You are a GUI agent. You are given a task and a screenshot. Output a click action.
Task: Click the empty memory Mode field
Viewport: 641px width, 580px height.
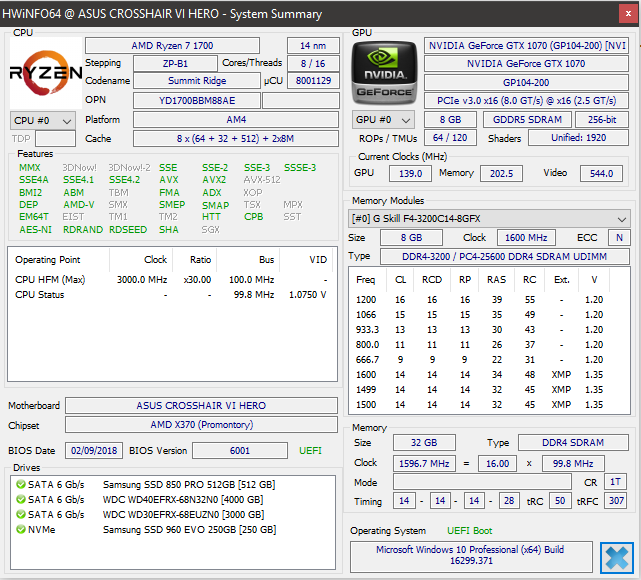click(x=482, y=481)
